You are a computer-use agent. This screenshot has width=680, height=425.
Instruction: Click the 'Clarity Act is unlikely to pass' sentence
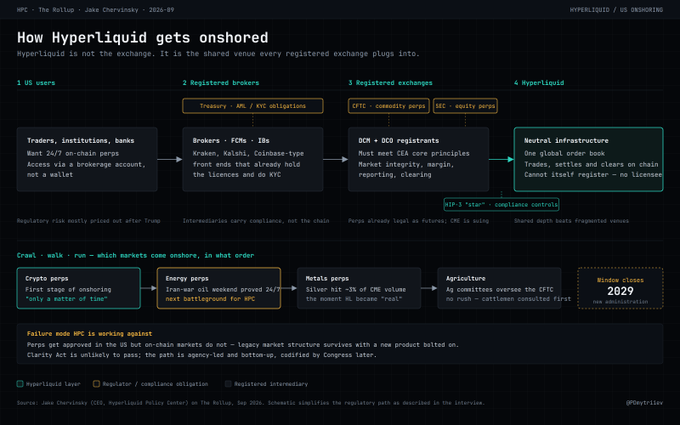202,355
